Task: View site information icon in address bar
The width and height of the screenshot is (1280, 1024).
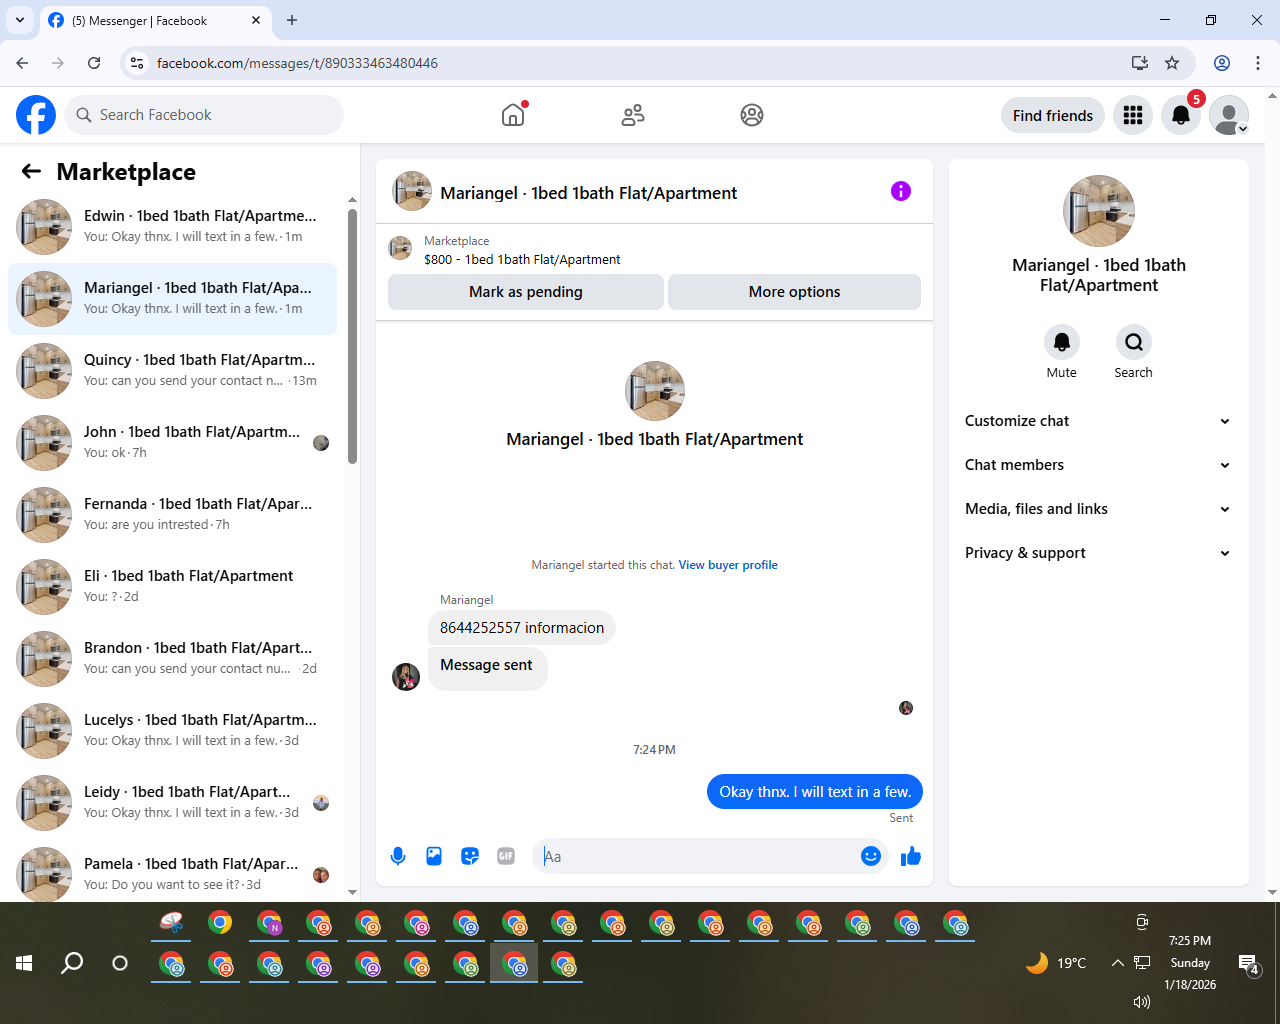Action: [x=138, y=63]
